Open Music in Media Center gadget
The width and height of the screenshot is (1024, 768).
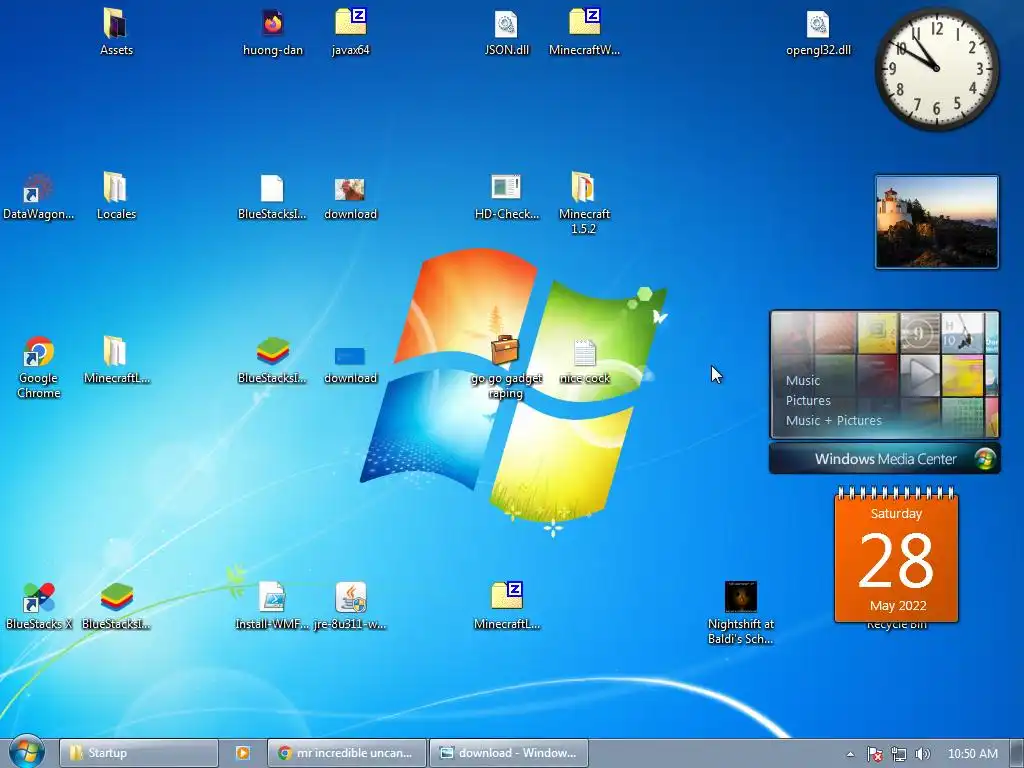[x=803, y=380]
